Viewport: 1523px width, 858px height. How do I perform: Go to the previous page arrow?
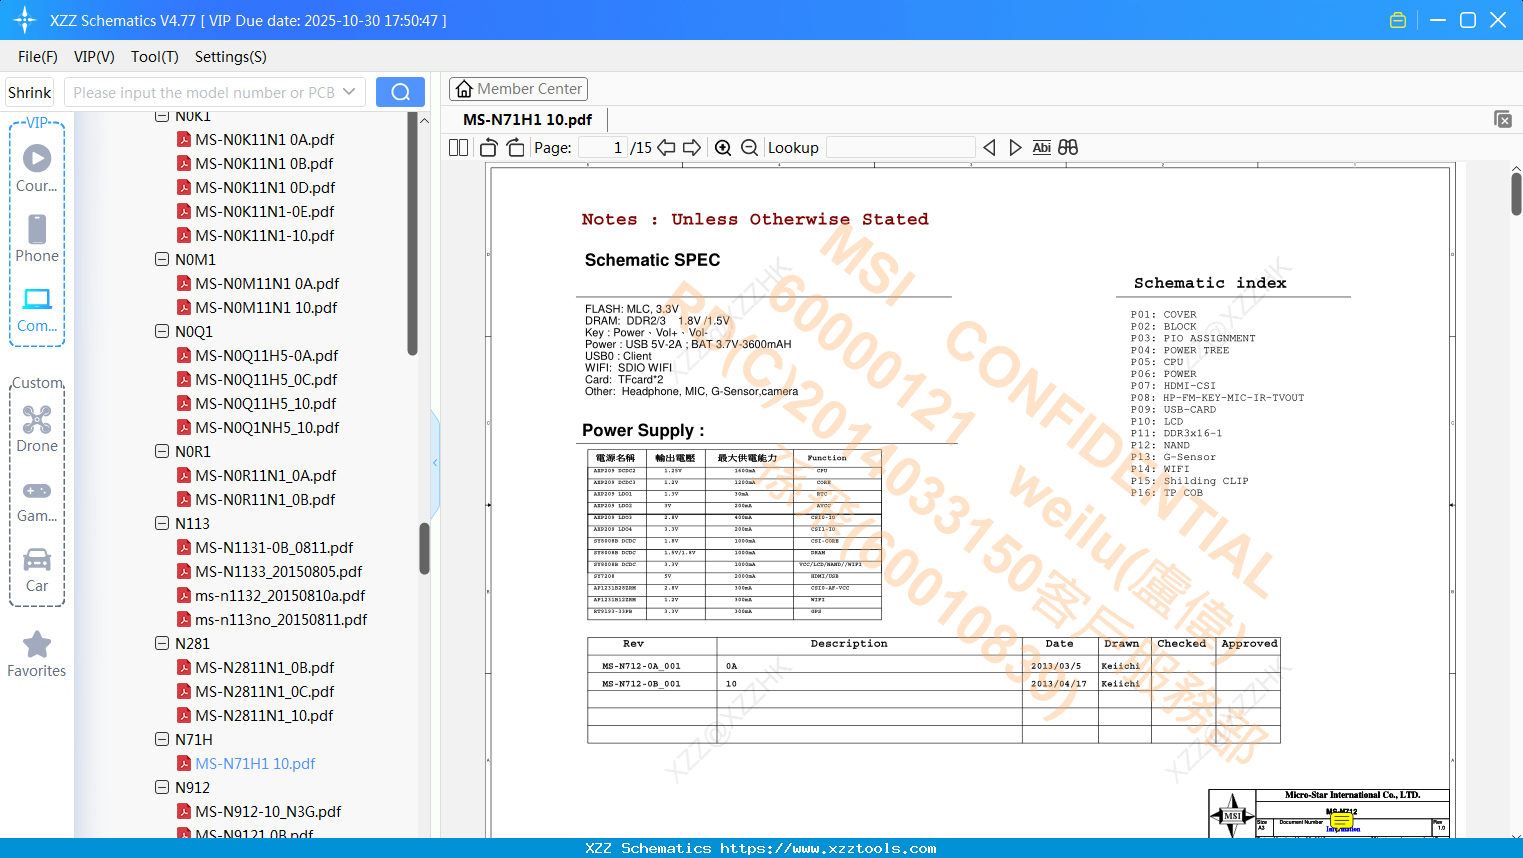pyautogui.click(x=666, y=148)
